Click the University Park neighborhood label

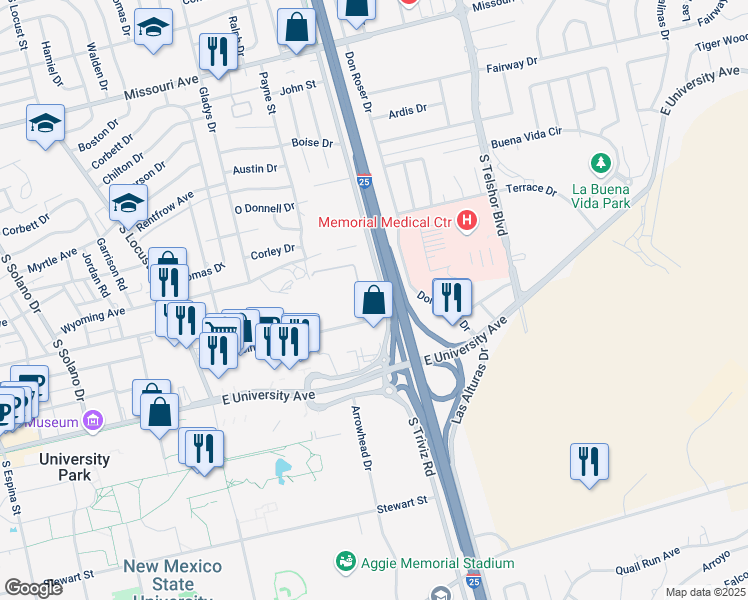(74, 467)
